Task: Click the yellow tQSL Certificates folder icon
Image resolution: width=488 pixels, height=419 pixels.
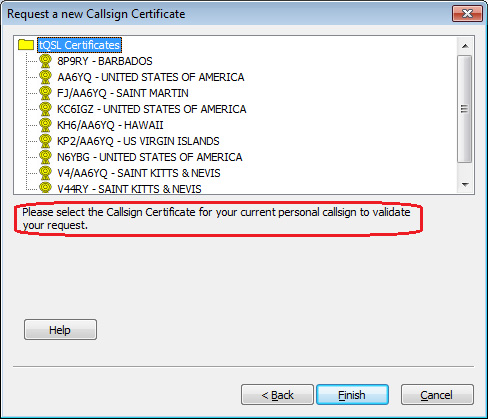Action: point(26,45)
